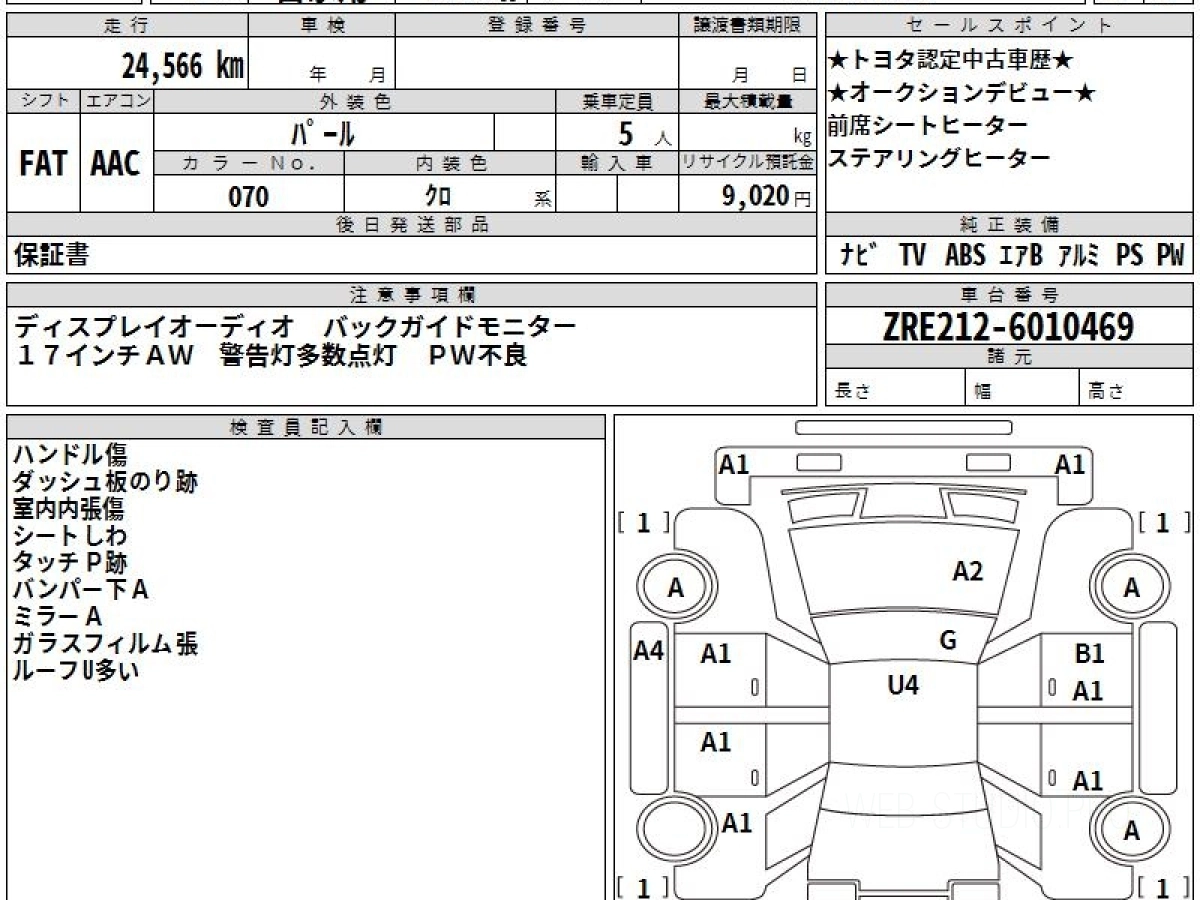
Task: Select the 17インチAW notice text
Action: 103,356
